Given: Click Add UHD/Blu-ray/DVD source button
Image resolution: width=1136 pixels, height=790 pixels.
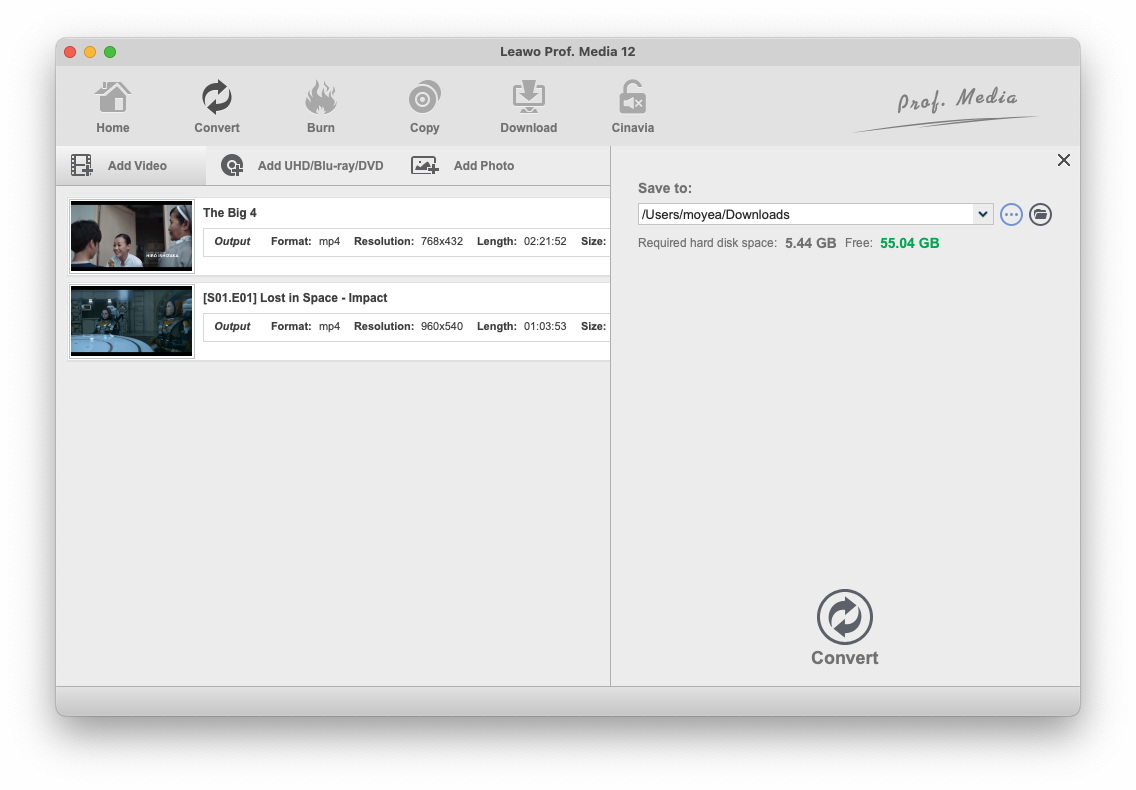Looking at the screenshot, I should 303,166.
